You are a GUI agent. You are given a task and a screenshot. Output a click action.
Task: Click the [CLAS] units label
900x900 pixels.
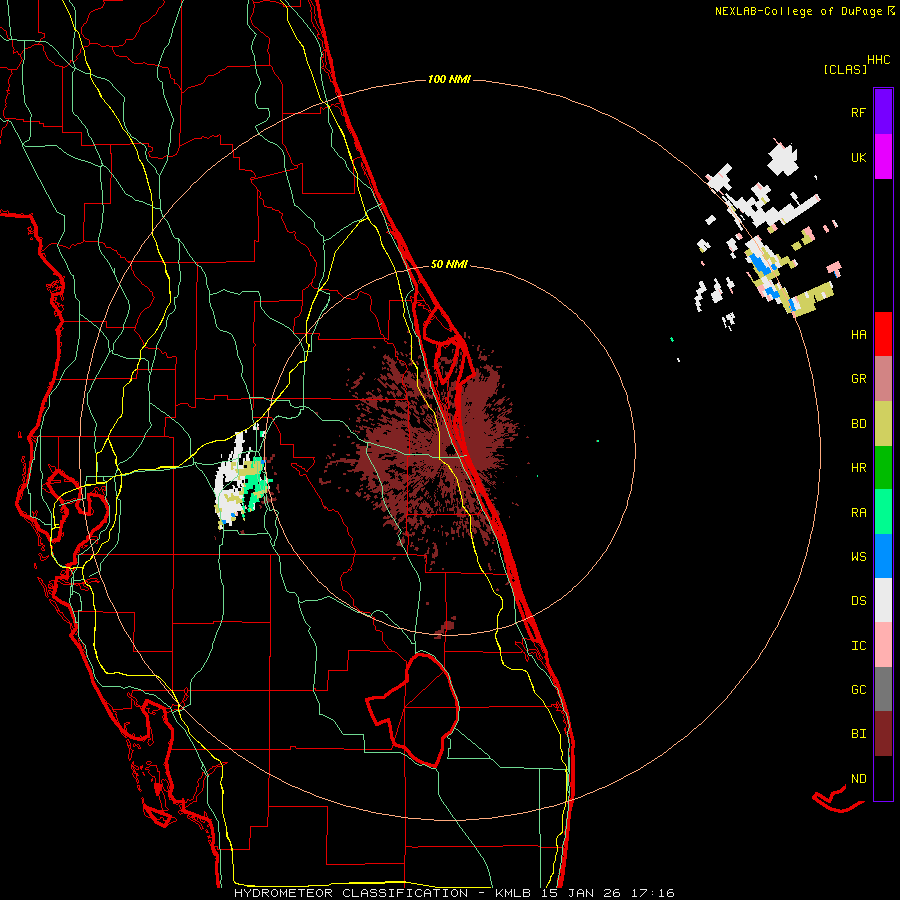tap(845, 69)
